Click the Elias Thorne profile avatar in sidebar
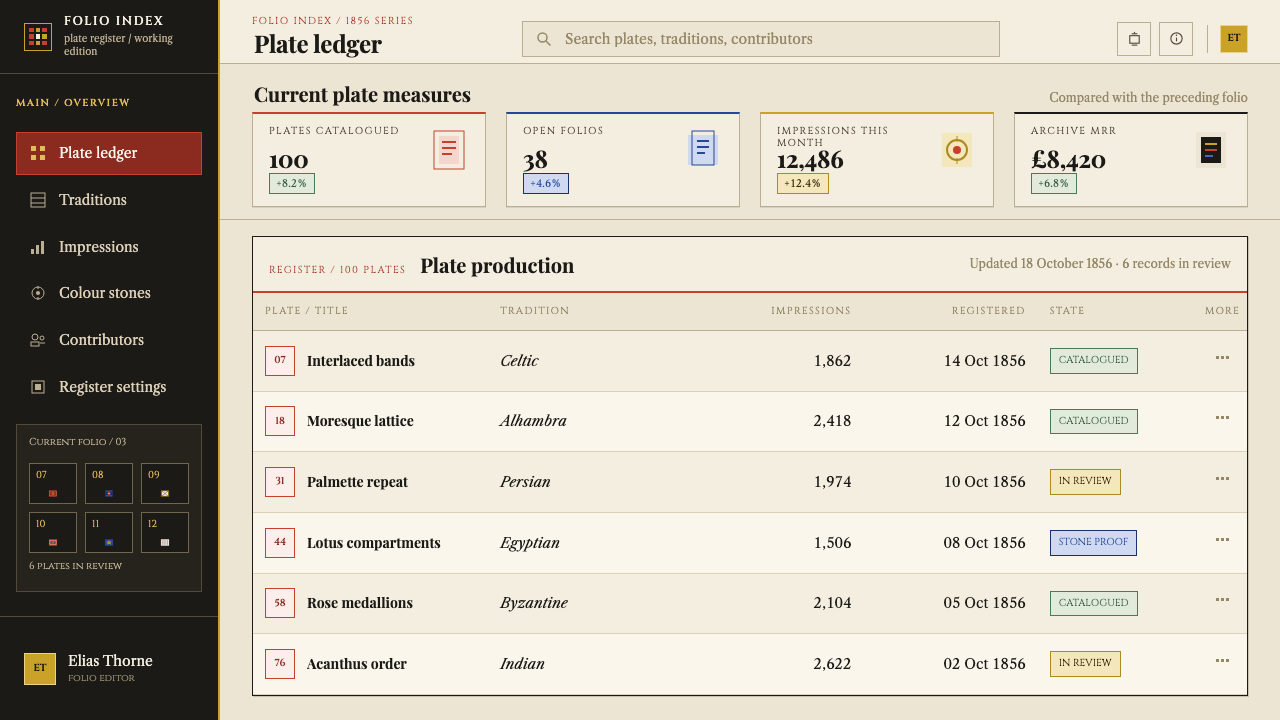 pos(40,669)
